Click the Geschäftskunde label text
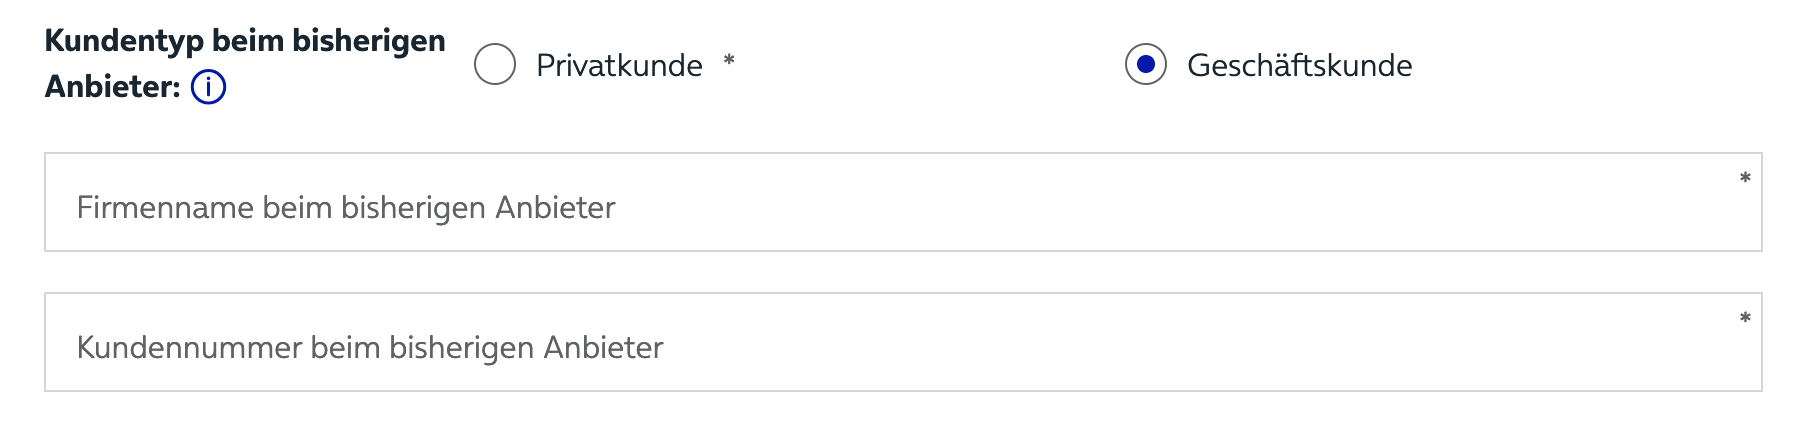 pyautogui.click(x=1299, y=65)
